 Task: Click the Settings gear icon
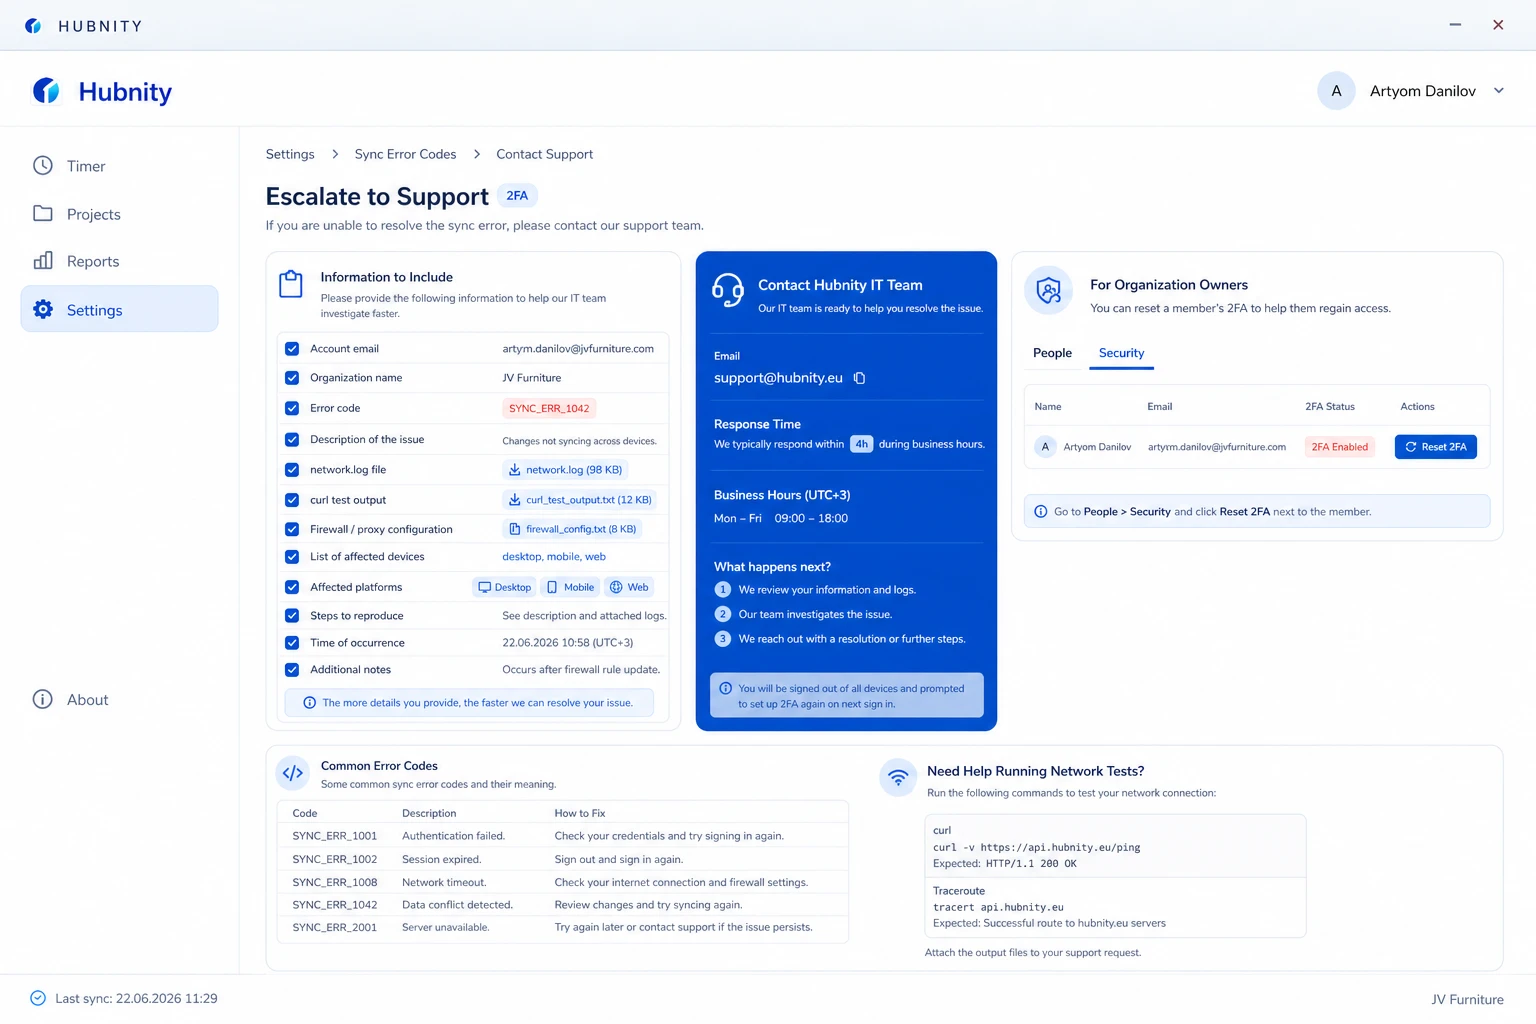(43, 309)
